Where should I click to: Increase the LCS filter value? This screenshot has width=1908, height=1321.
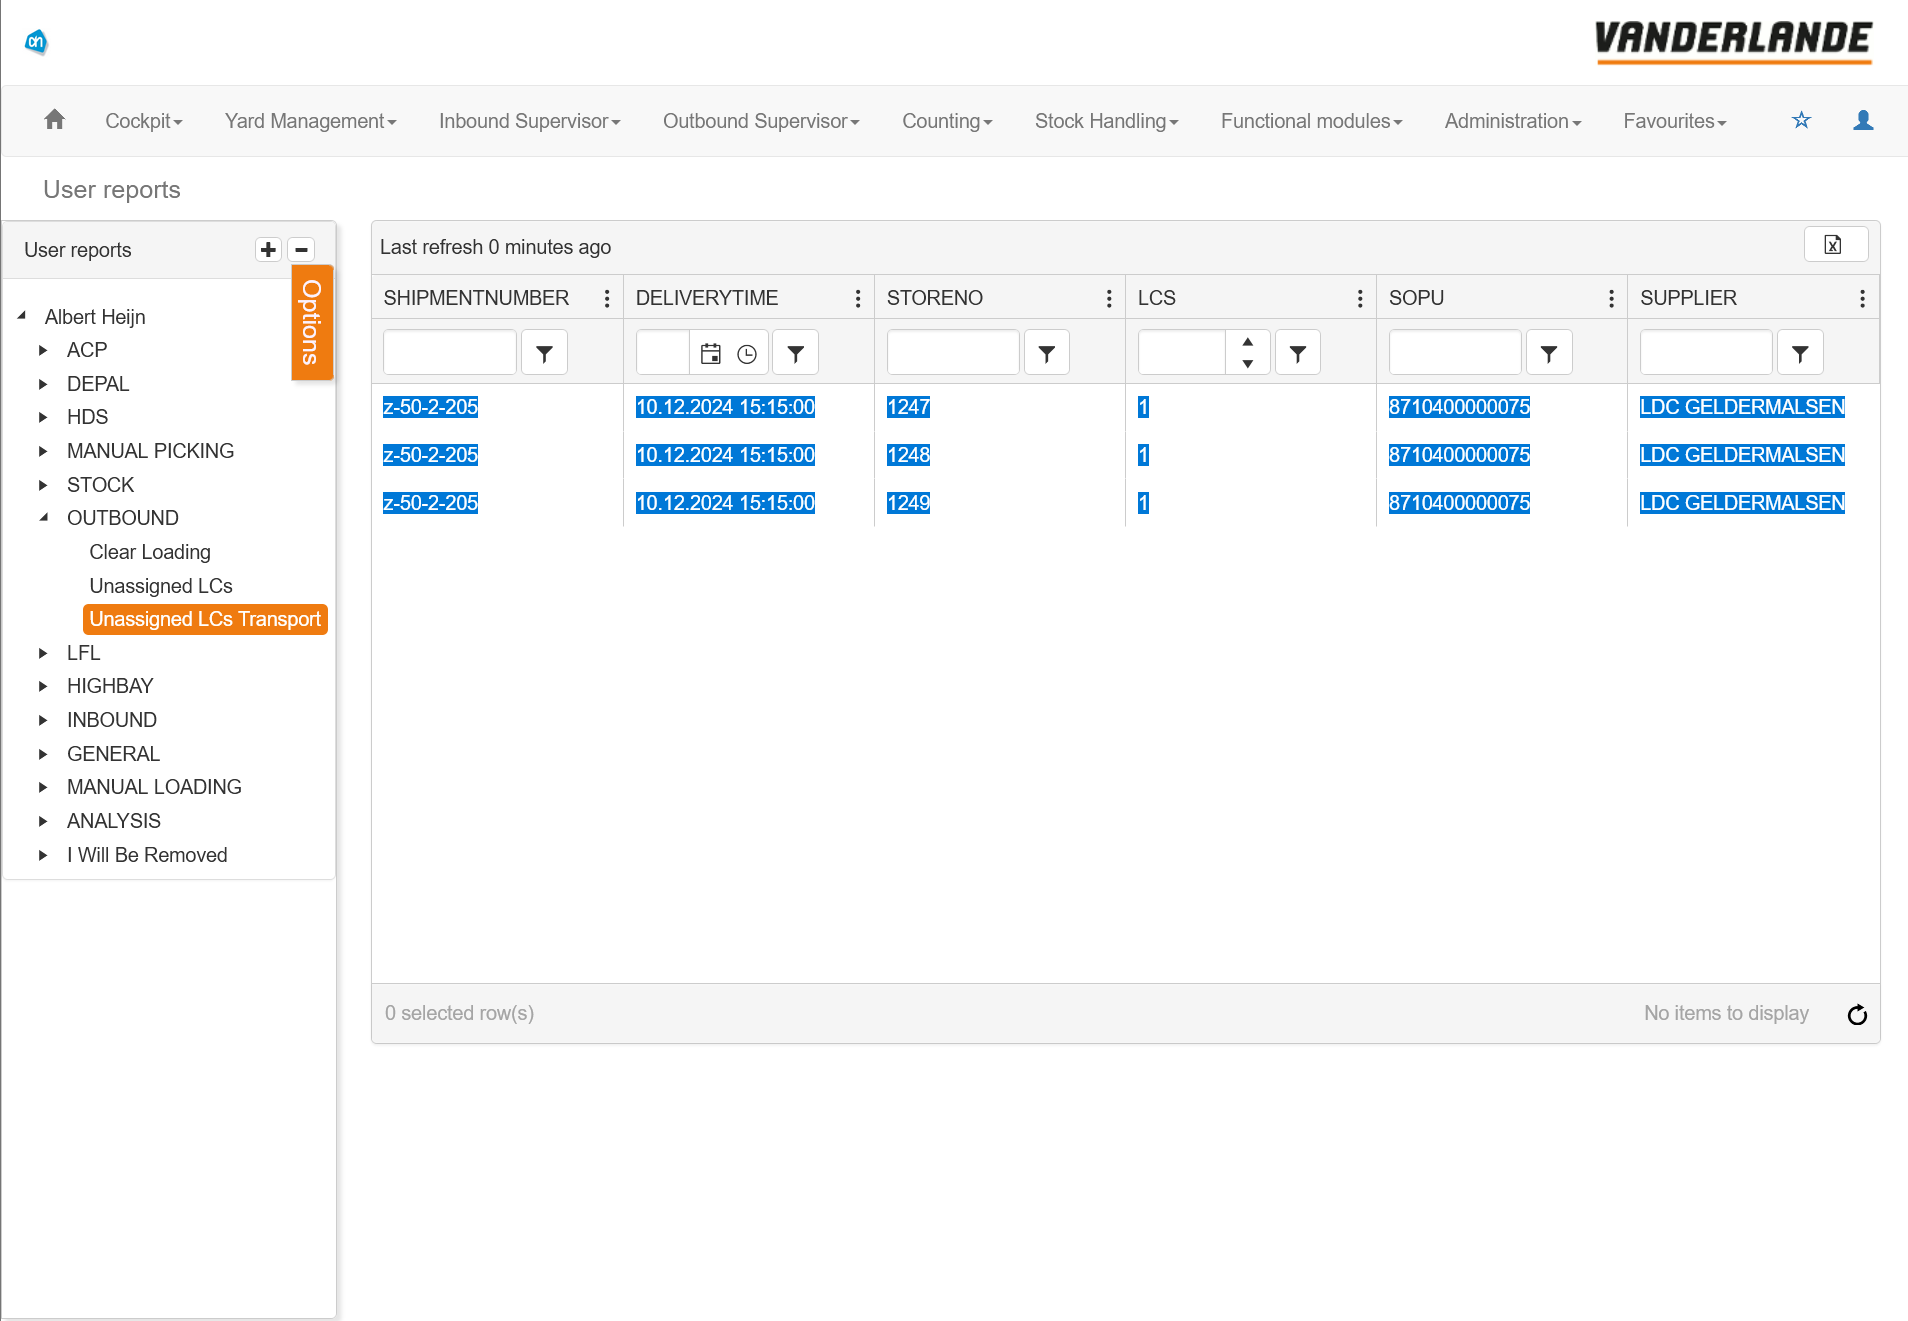point(1248,342)
